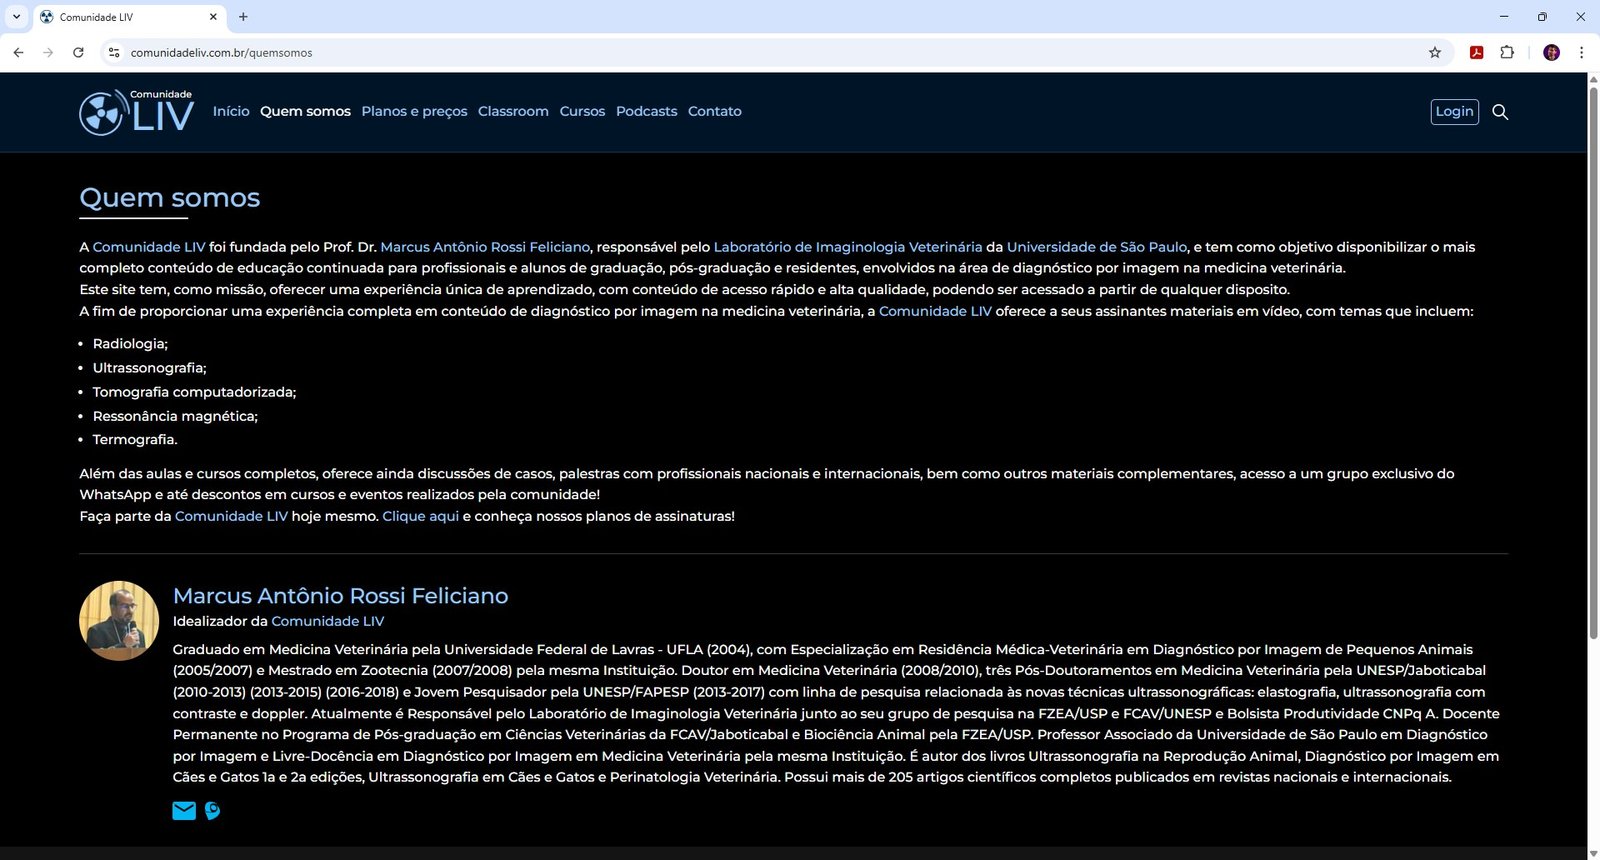Click Comunidade LIV link after 'Idealizador da'
1600x860 pixels.
(328, 621)
